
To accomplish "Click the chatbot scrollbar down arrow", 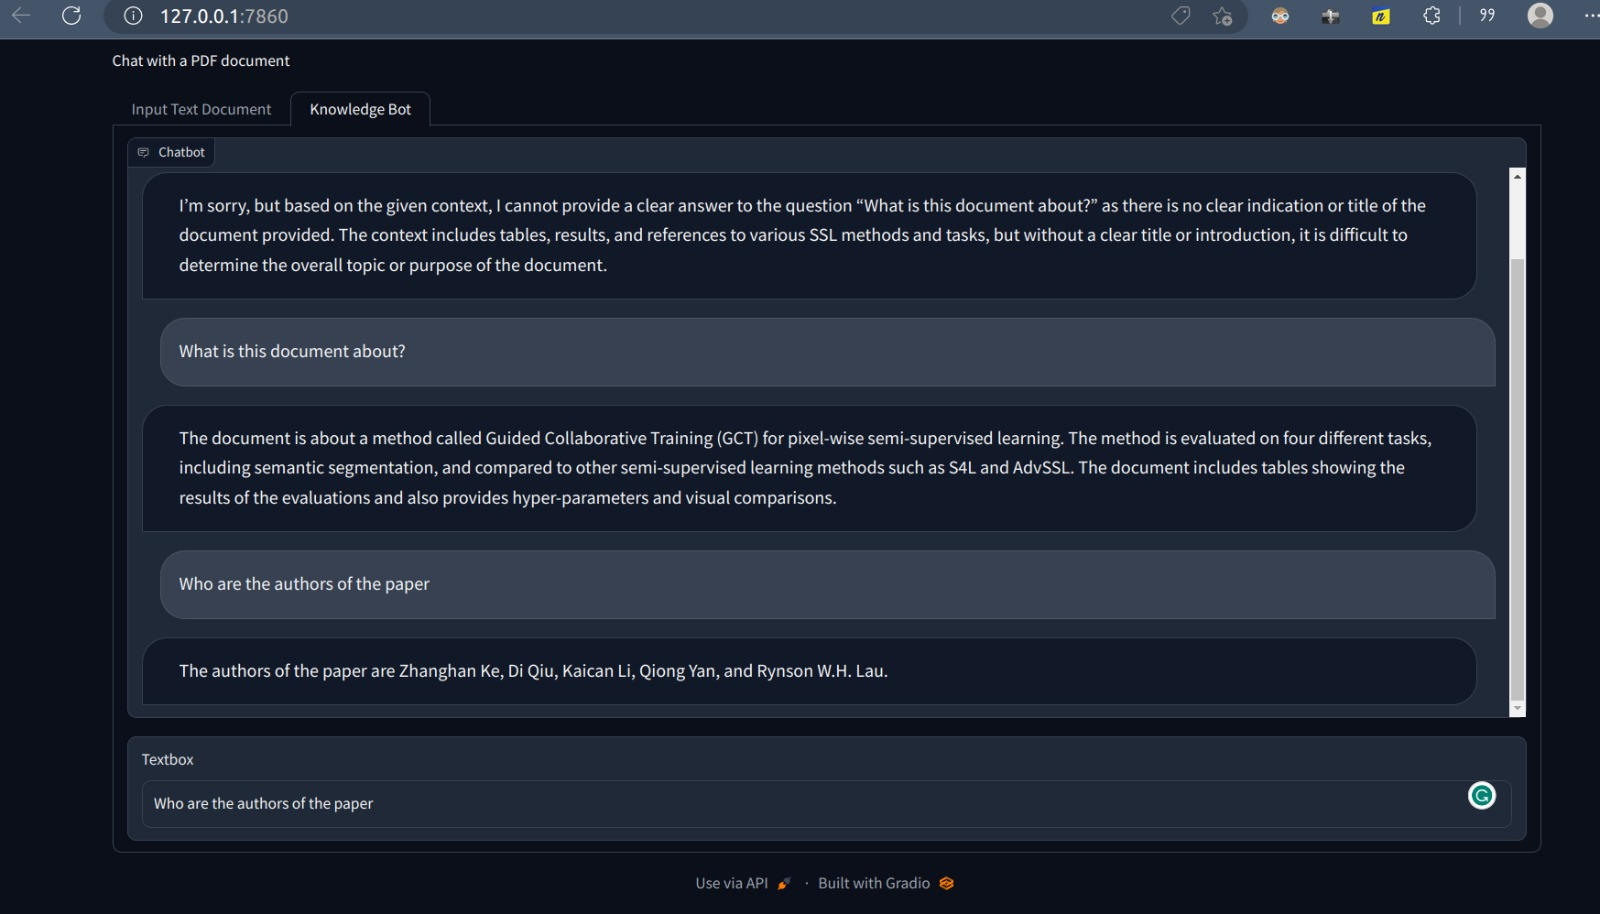I will coord(1517,708).
